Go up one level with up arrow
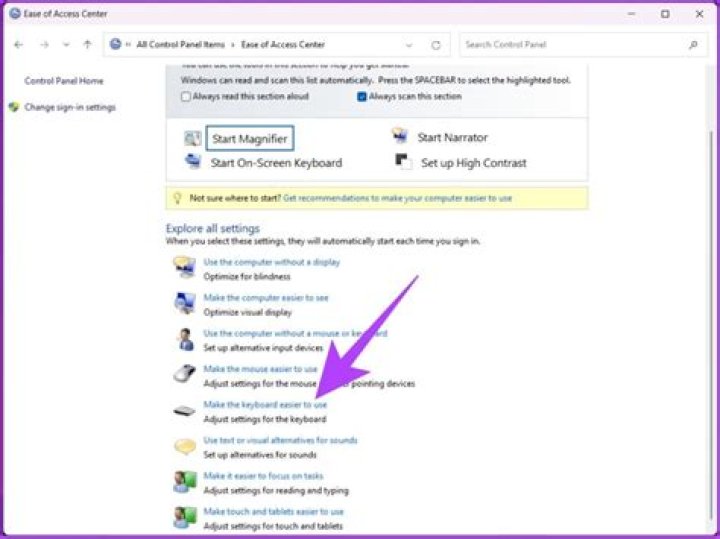This screenshot has height=539, width=720. [87, 44]
